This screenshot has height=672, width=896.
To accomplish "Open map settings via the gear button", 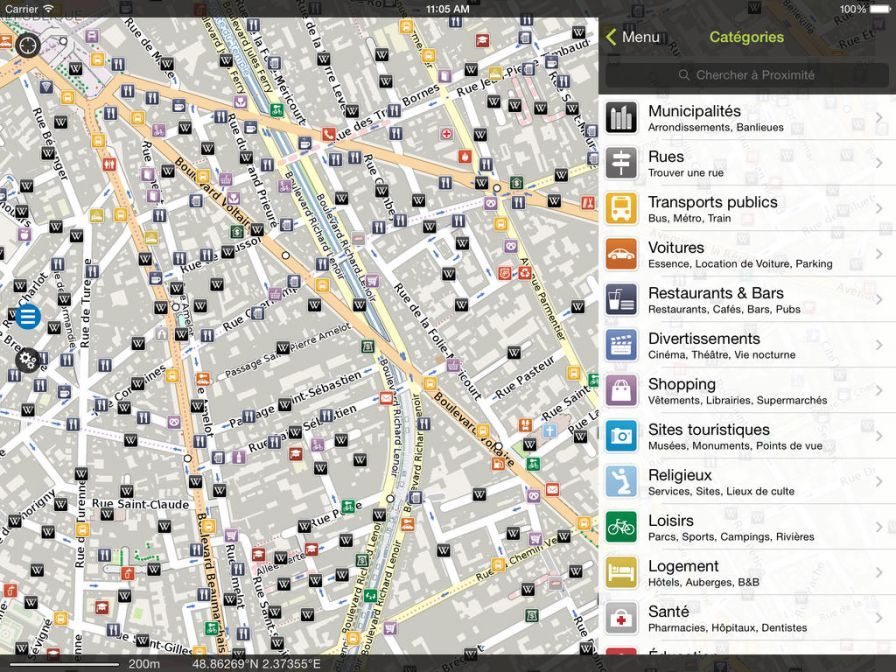I will pyautogui.click(x=26, y=359).
